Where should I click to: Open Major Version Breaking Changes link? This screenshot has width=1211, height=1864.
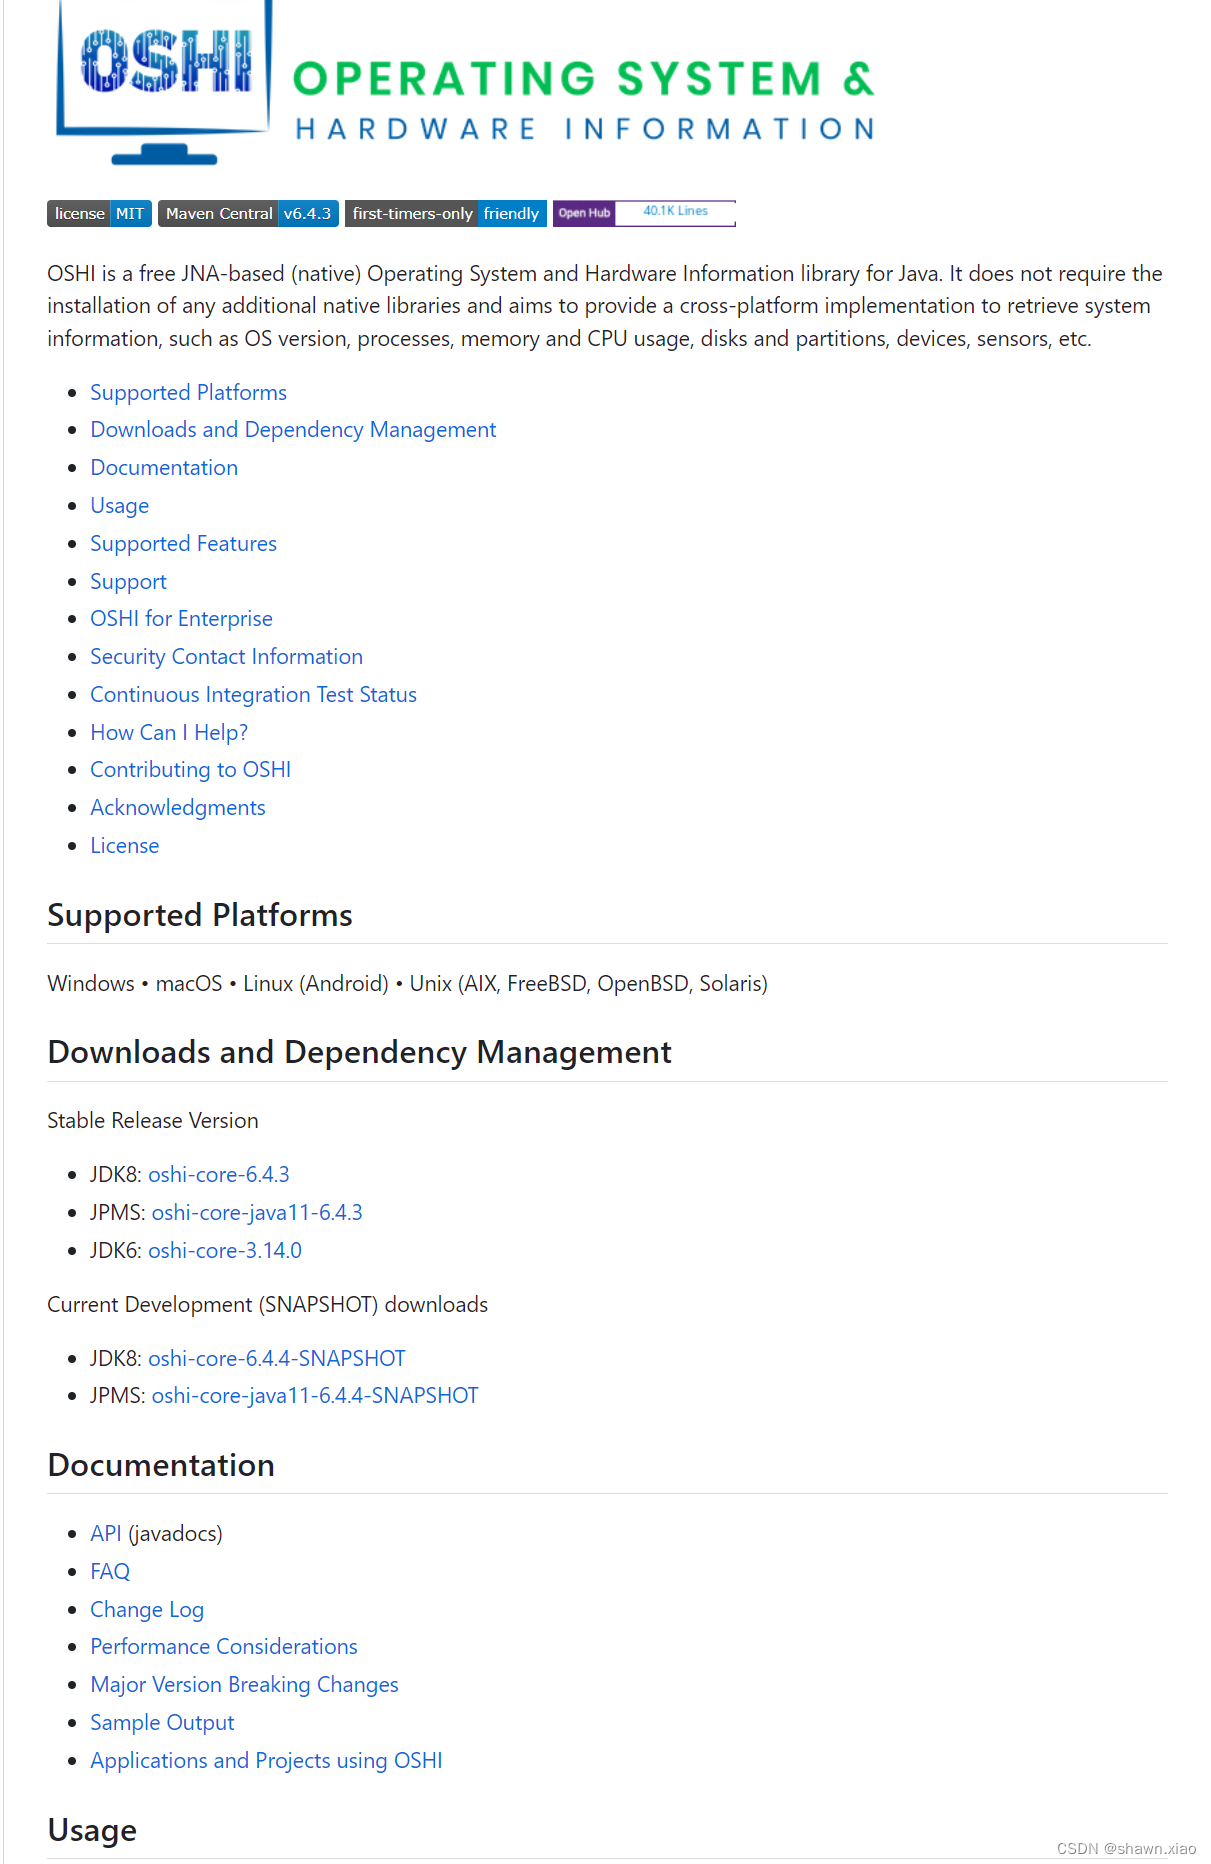pyautogui.click(x=244, y=1685)
